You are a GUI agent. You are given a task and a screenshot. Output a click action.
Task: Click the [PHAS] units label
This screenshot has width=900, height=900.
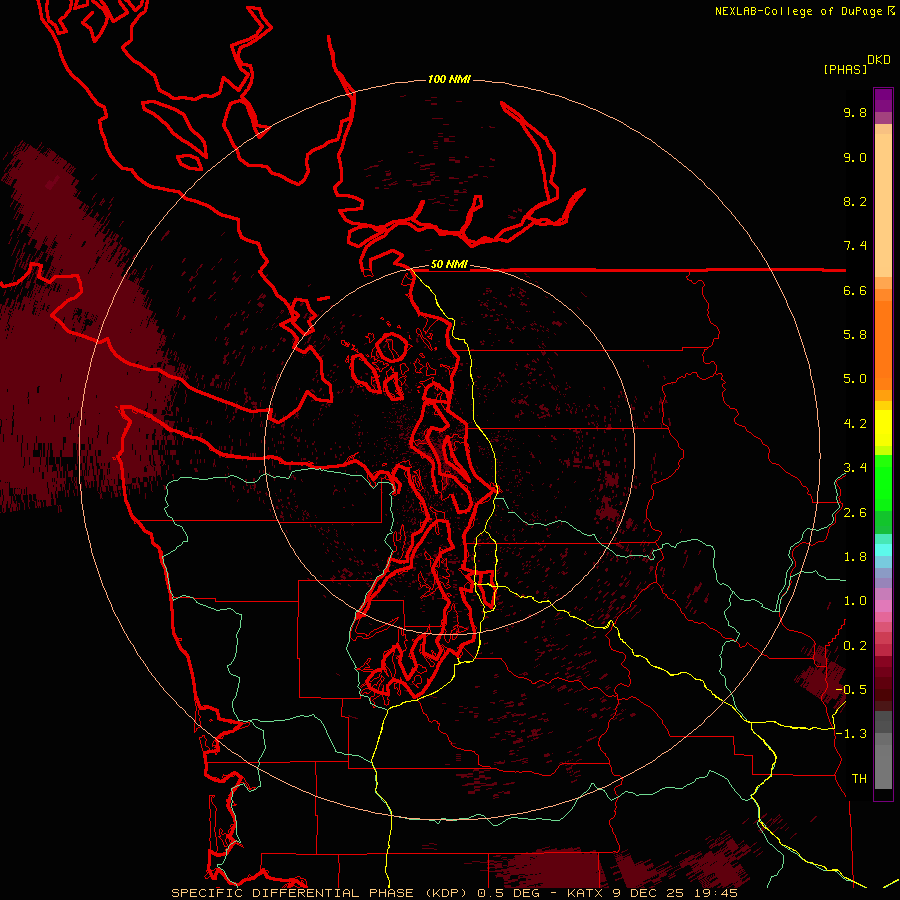point(845,70)
